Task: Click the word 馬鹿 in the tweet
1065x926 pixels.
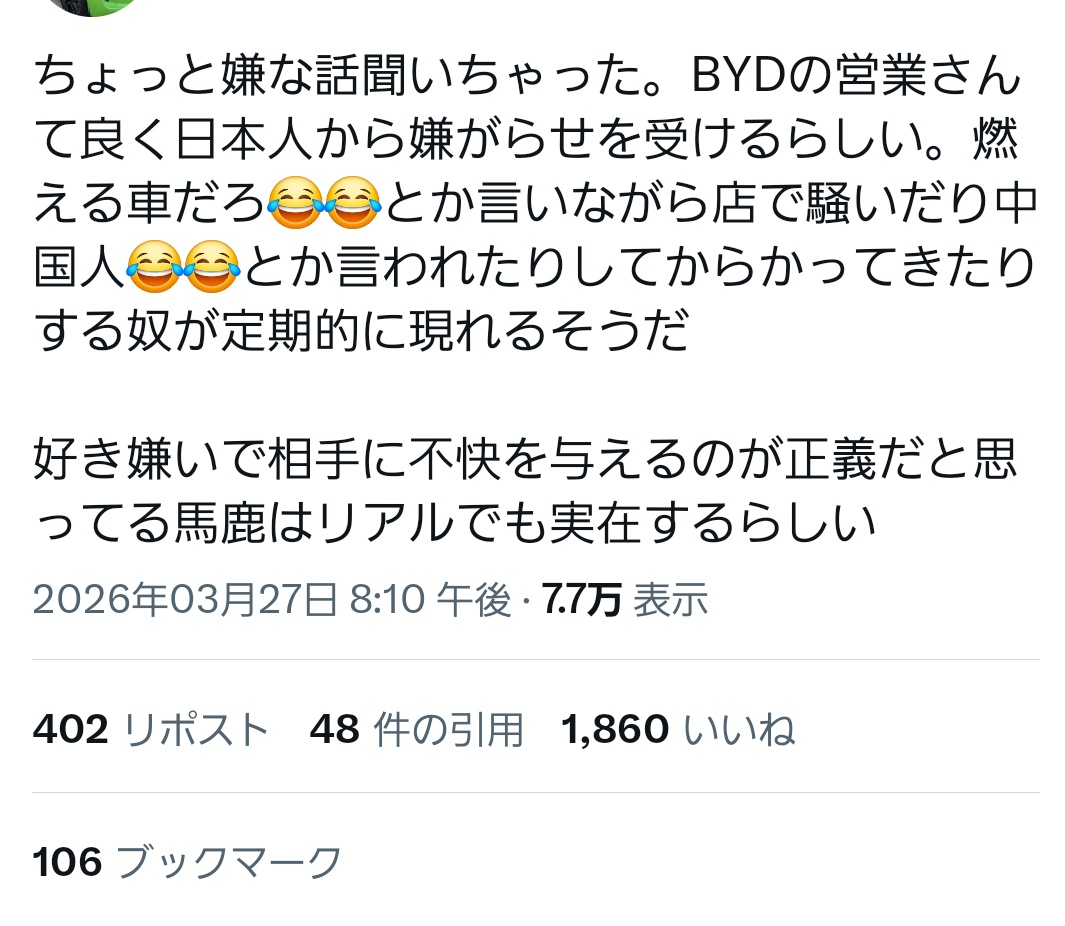Action: click(x=220, y=523)
